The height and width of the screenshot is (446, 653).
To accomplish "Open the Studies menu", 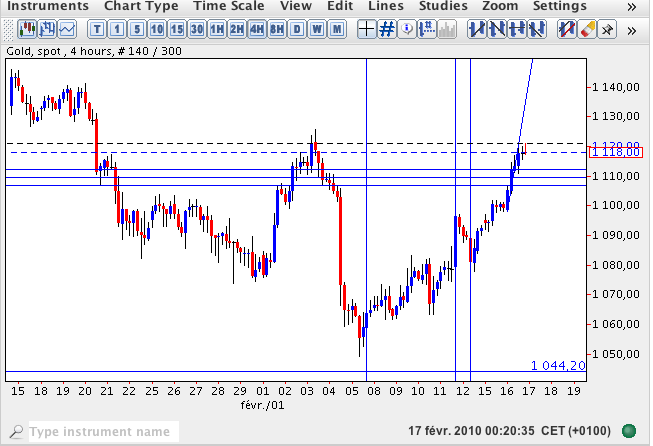I will tap(443, 6).
